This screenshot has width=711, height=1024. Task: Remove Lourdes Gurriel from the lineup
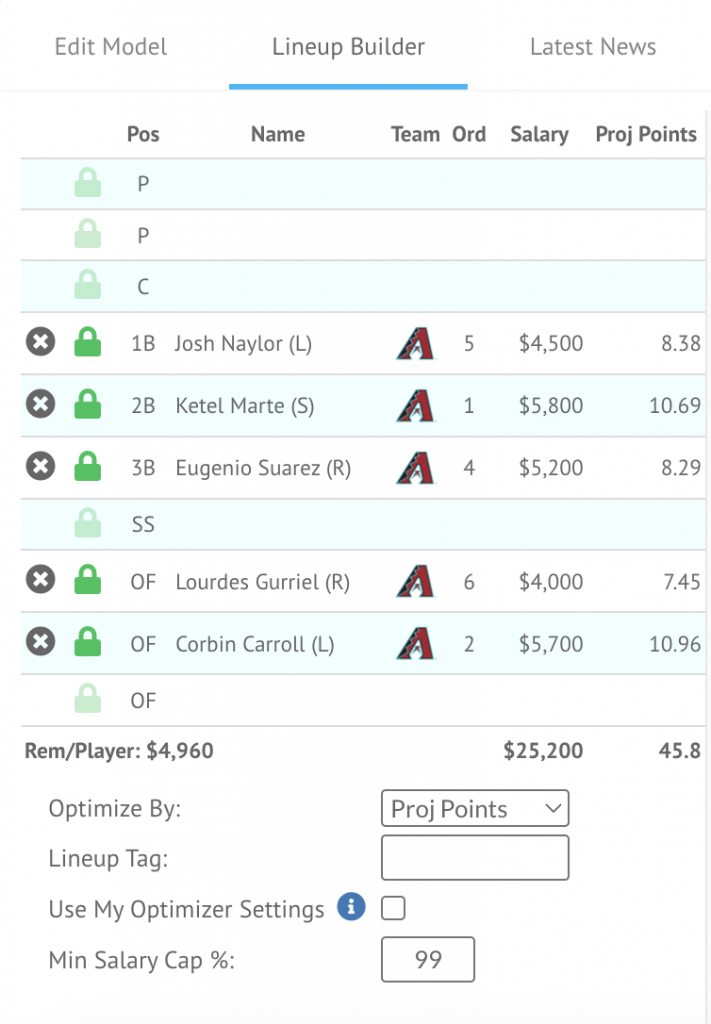pos(40,579)
